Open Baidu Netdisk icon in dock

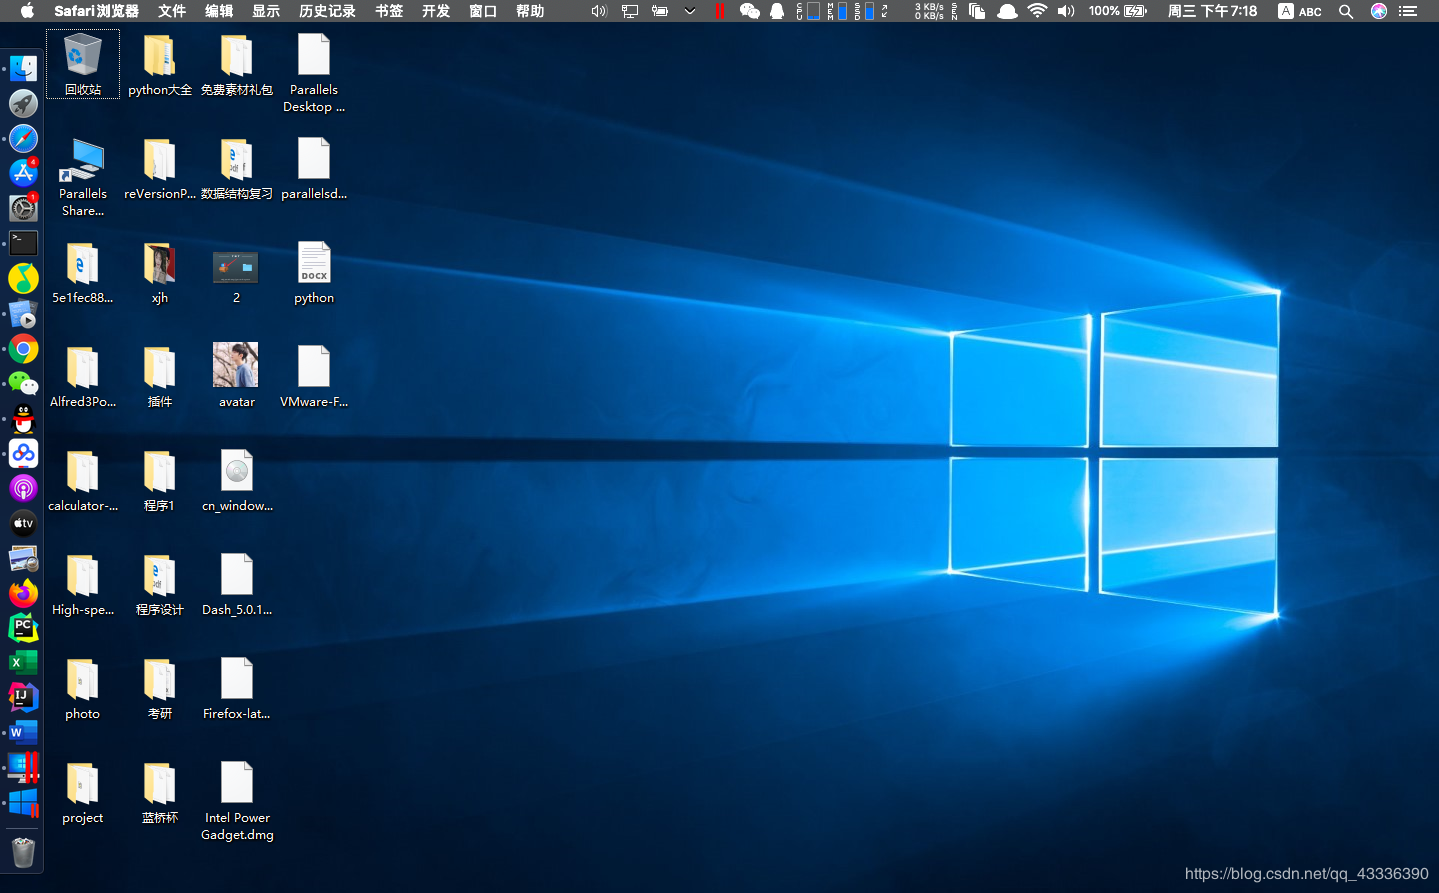(x=23, y=453)
